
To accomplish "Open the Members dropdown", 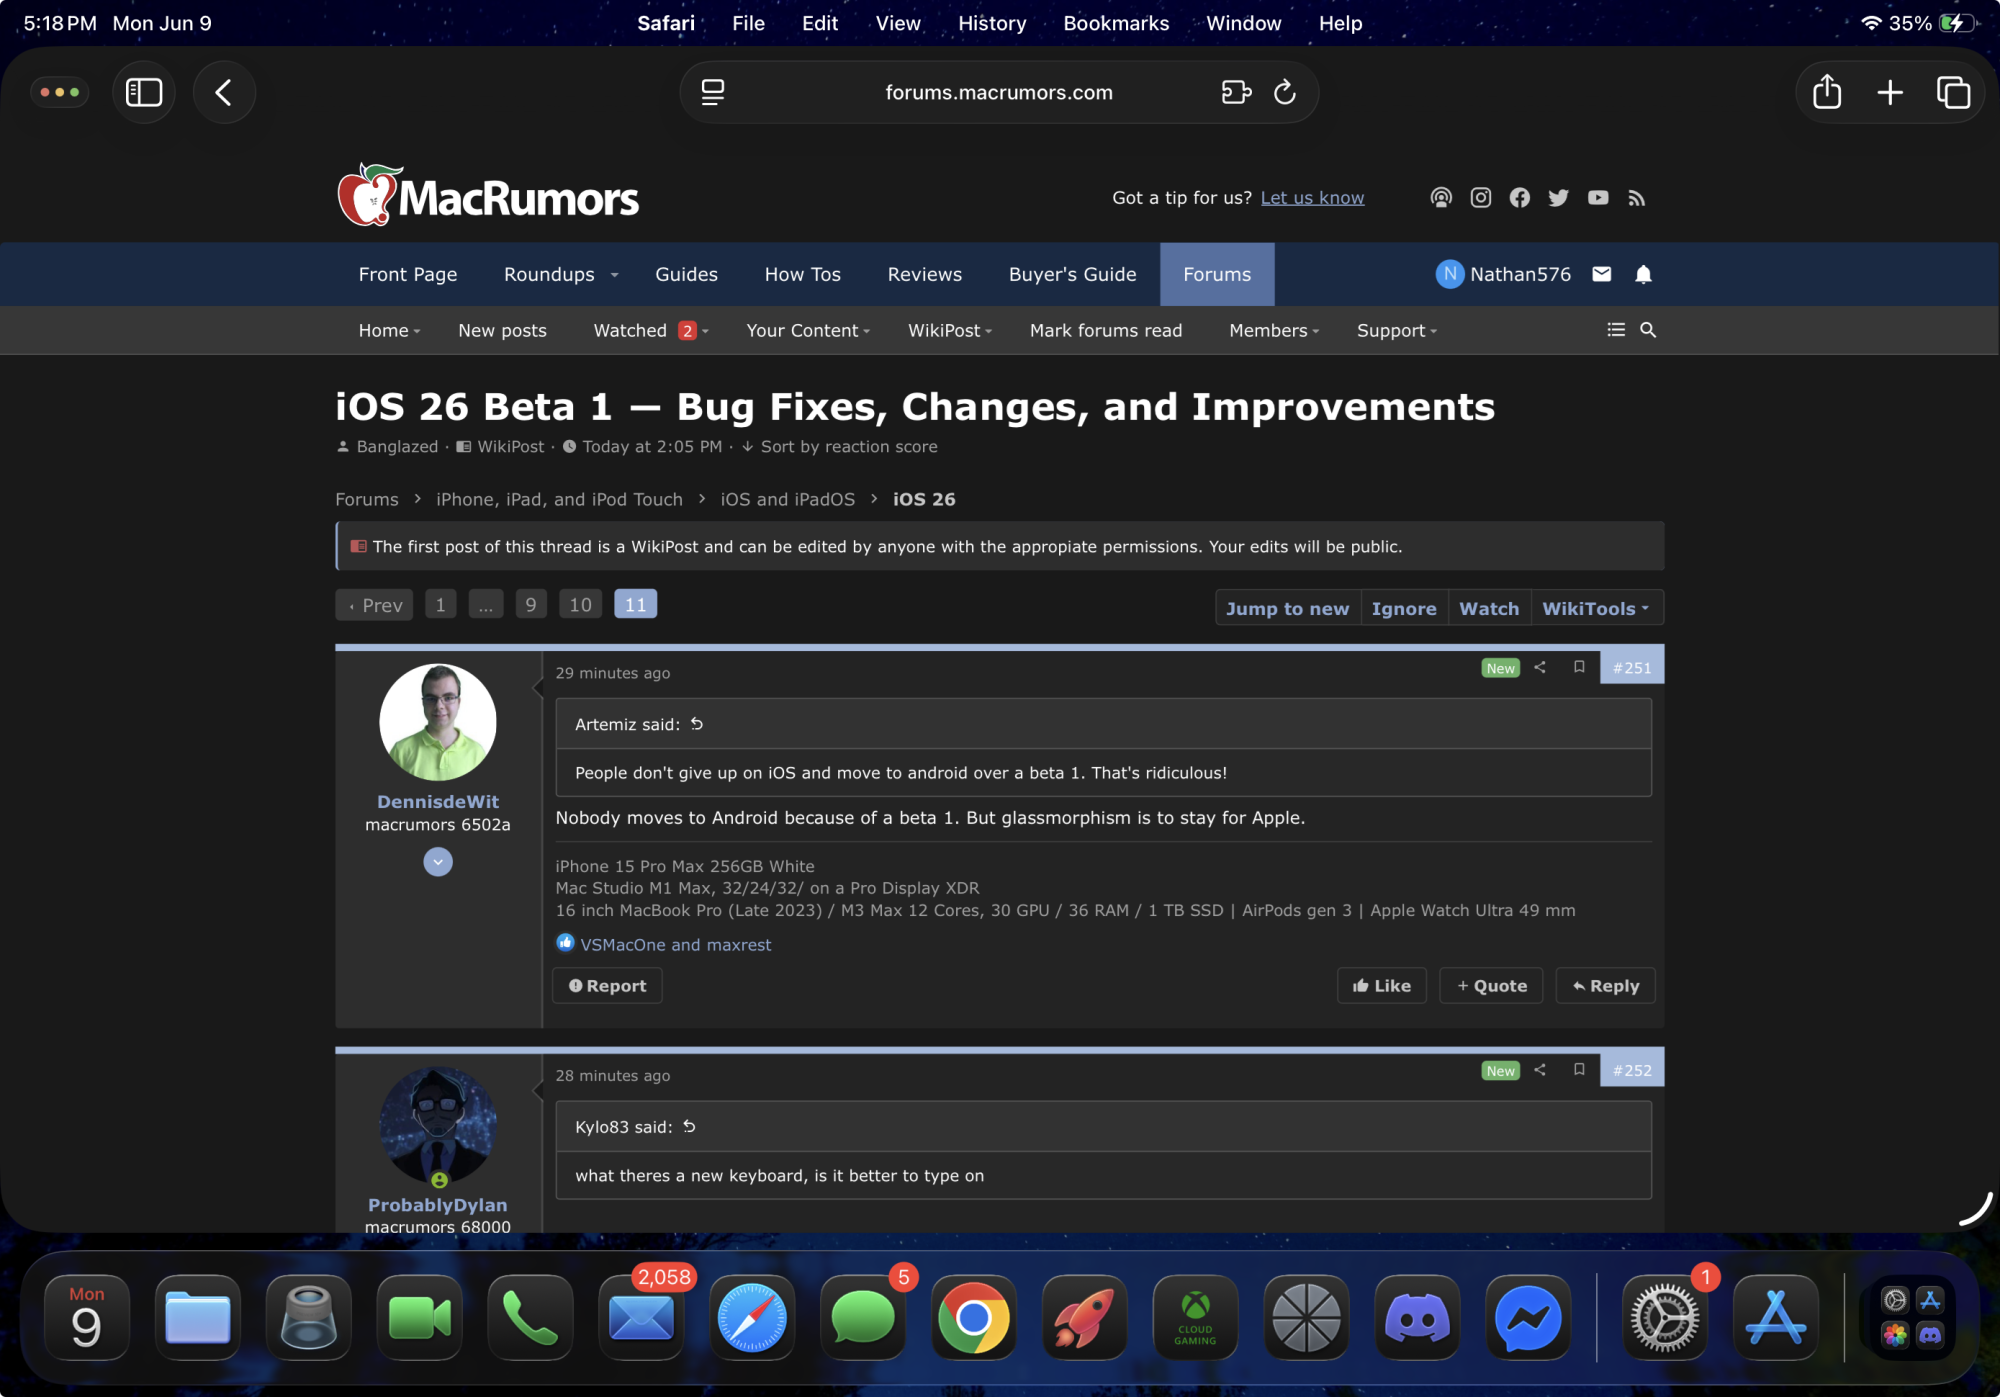I will (x=1274, y=330).
